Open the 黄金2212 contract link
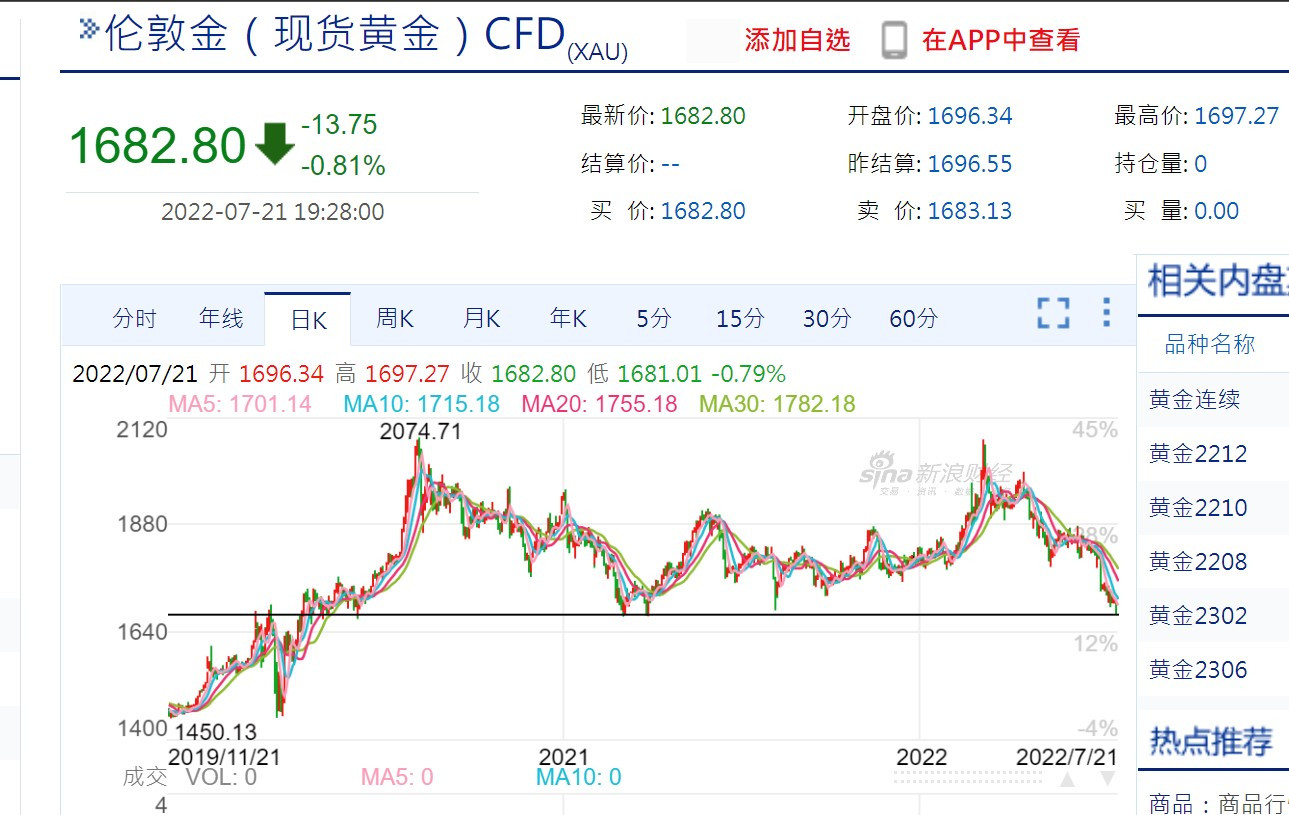This screenshot has height=815, width=1289. pos(1198,454)
